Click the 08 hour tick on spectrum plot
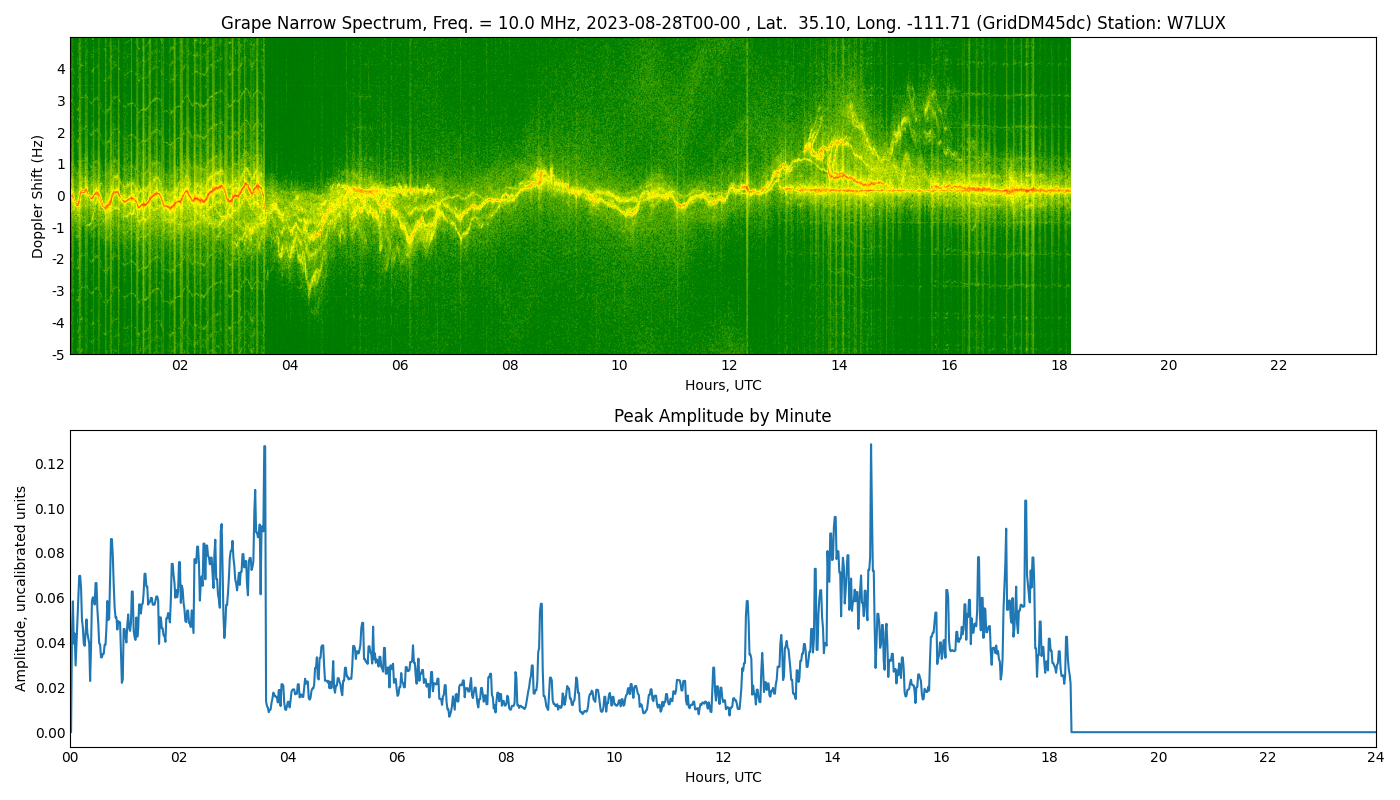 click(510, 366)
